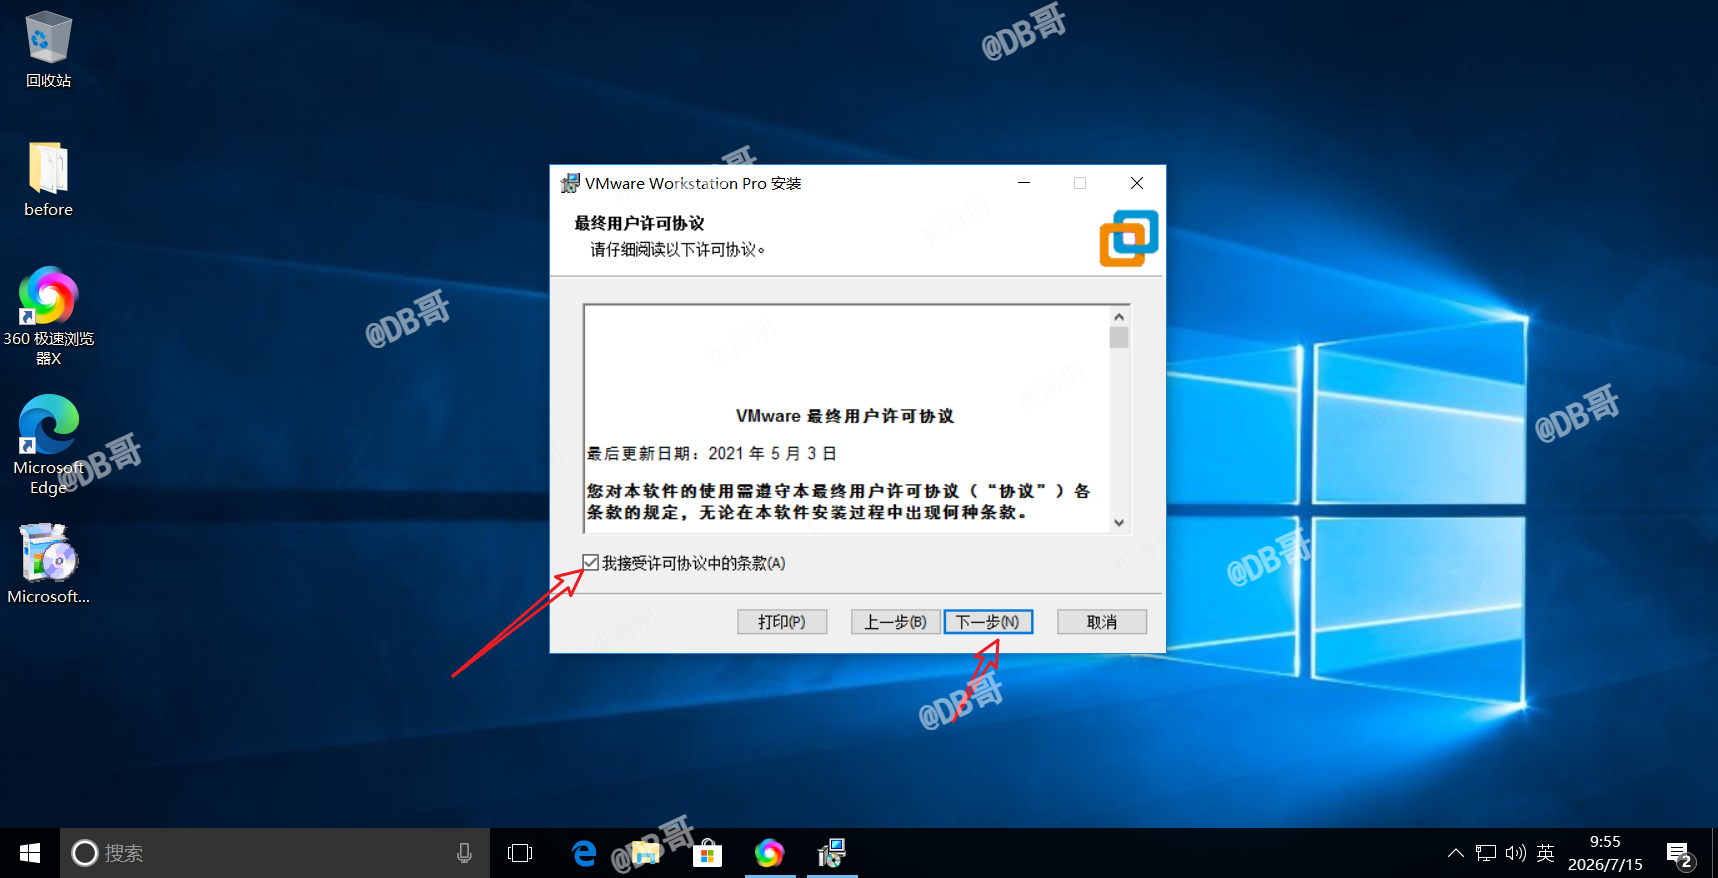Select the Microsoft... installer desktop icon
The image size is (1718, 878).
[x=48, y=564]
